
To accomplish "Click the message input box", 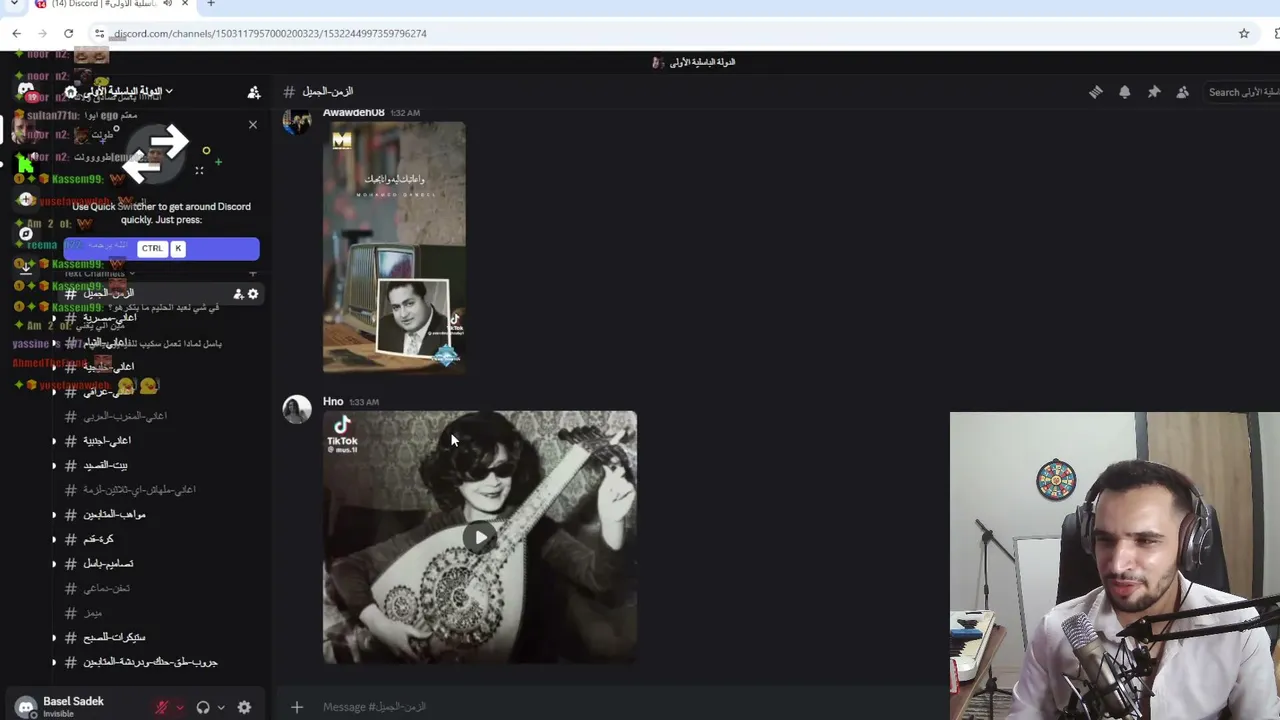I will point(630,707).
